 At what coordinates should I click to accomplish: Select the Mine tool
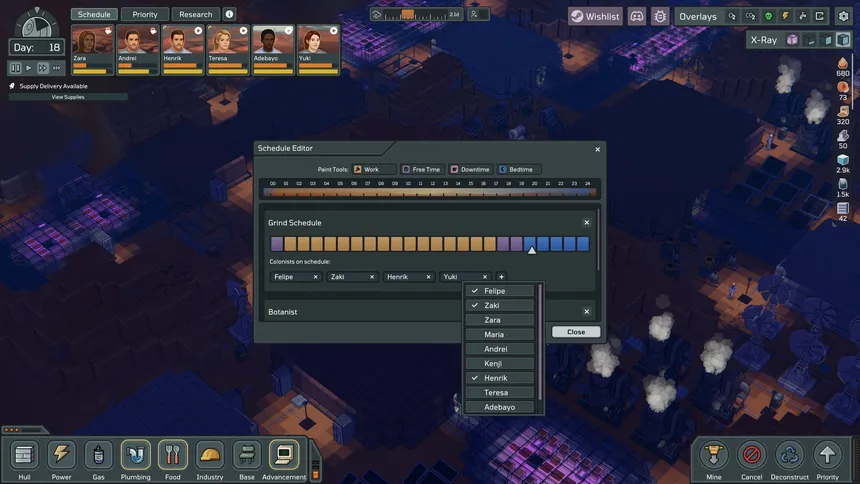[x=714, y=455]
